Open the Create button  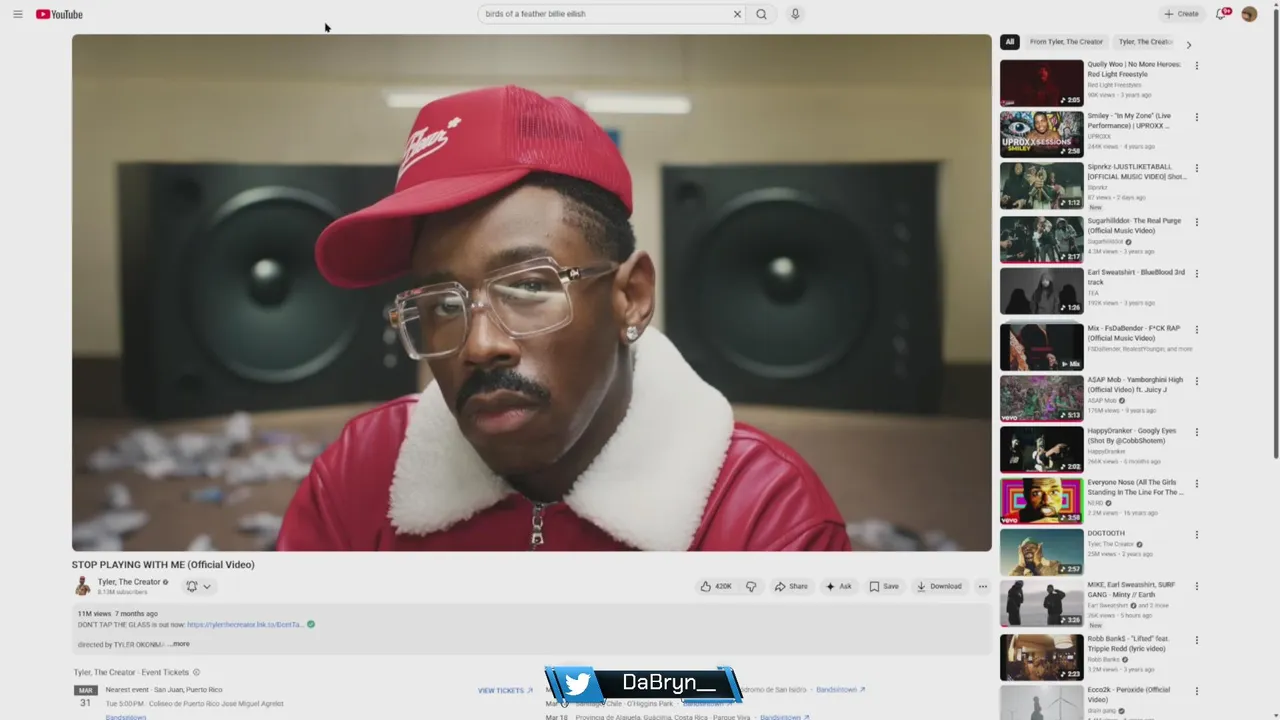point(1181,14)
